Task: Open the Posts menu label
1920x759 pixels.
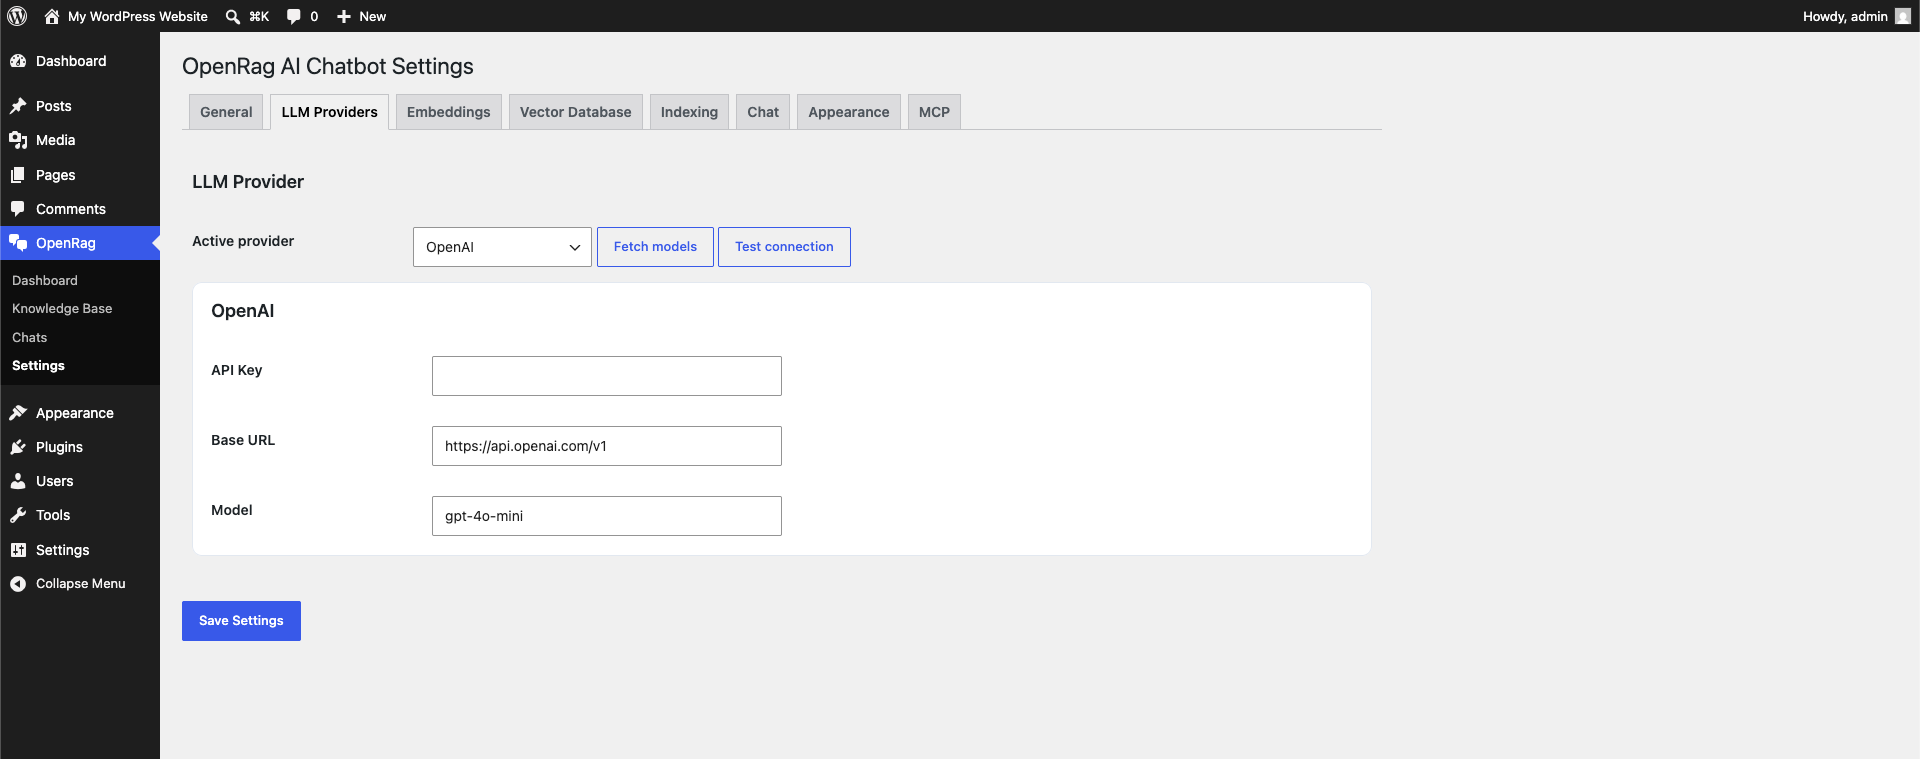Action: 54,106
